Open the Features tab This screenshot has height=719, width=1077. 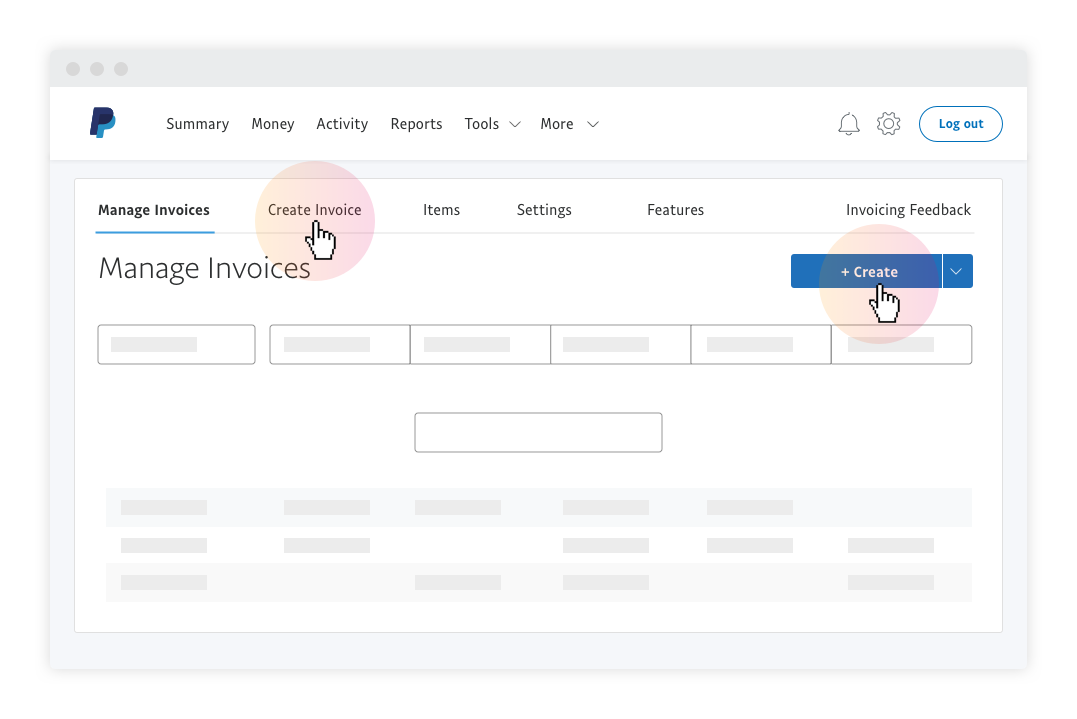click(x=675, y=210)
